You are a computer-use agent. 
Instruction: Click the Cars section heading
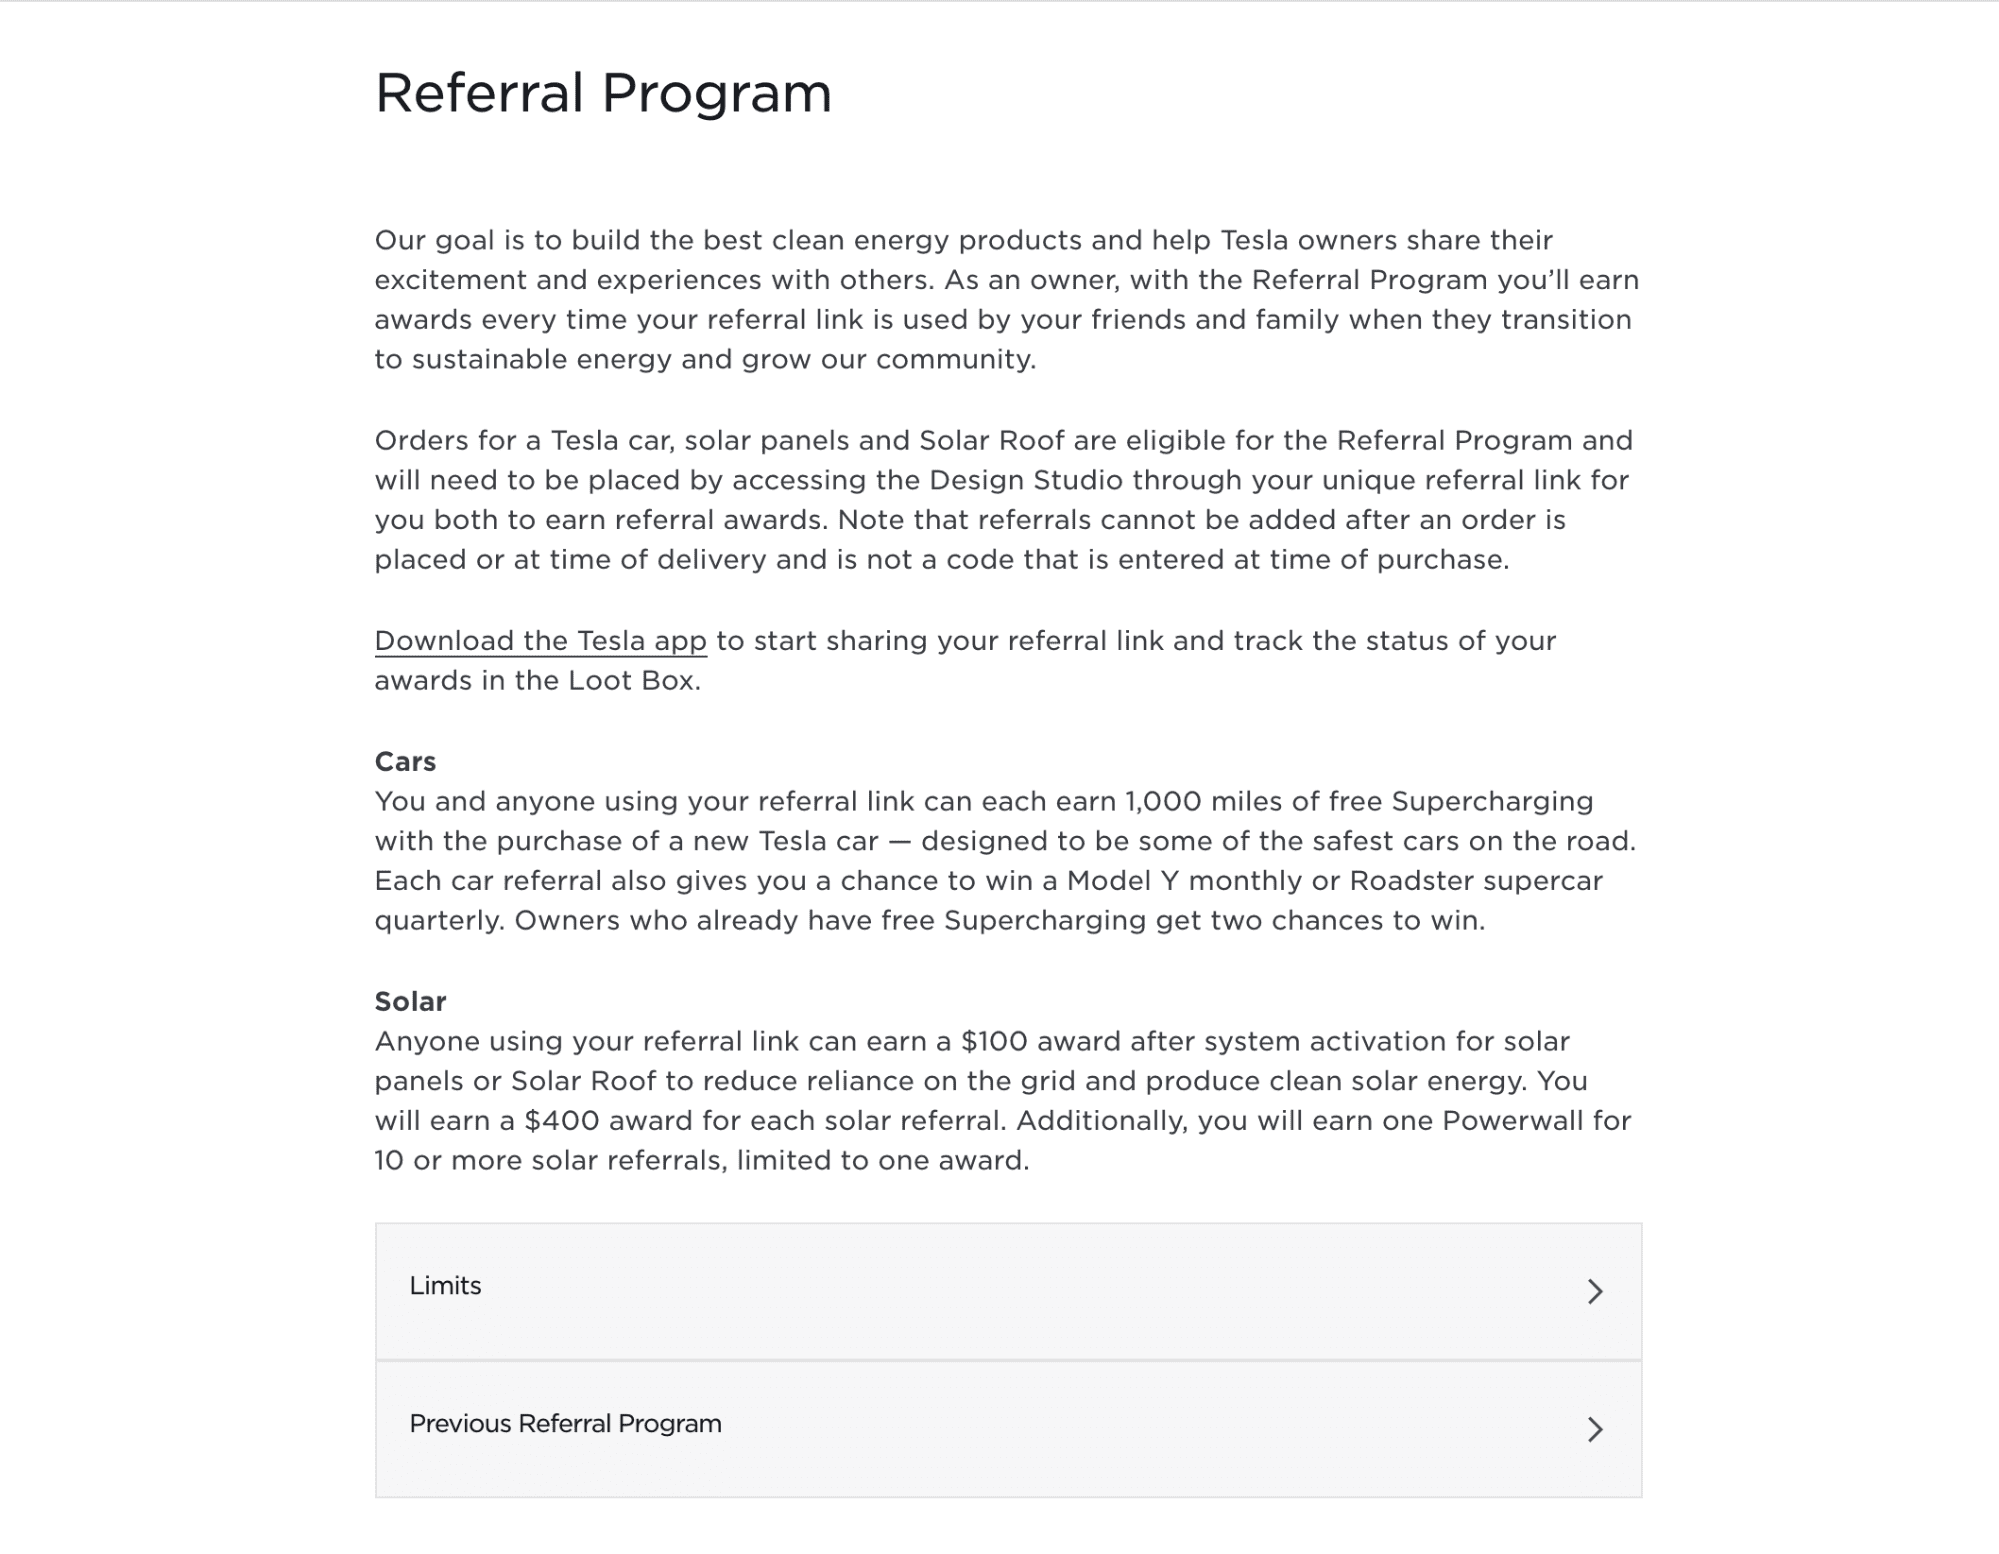click(404, 761)
